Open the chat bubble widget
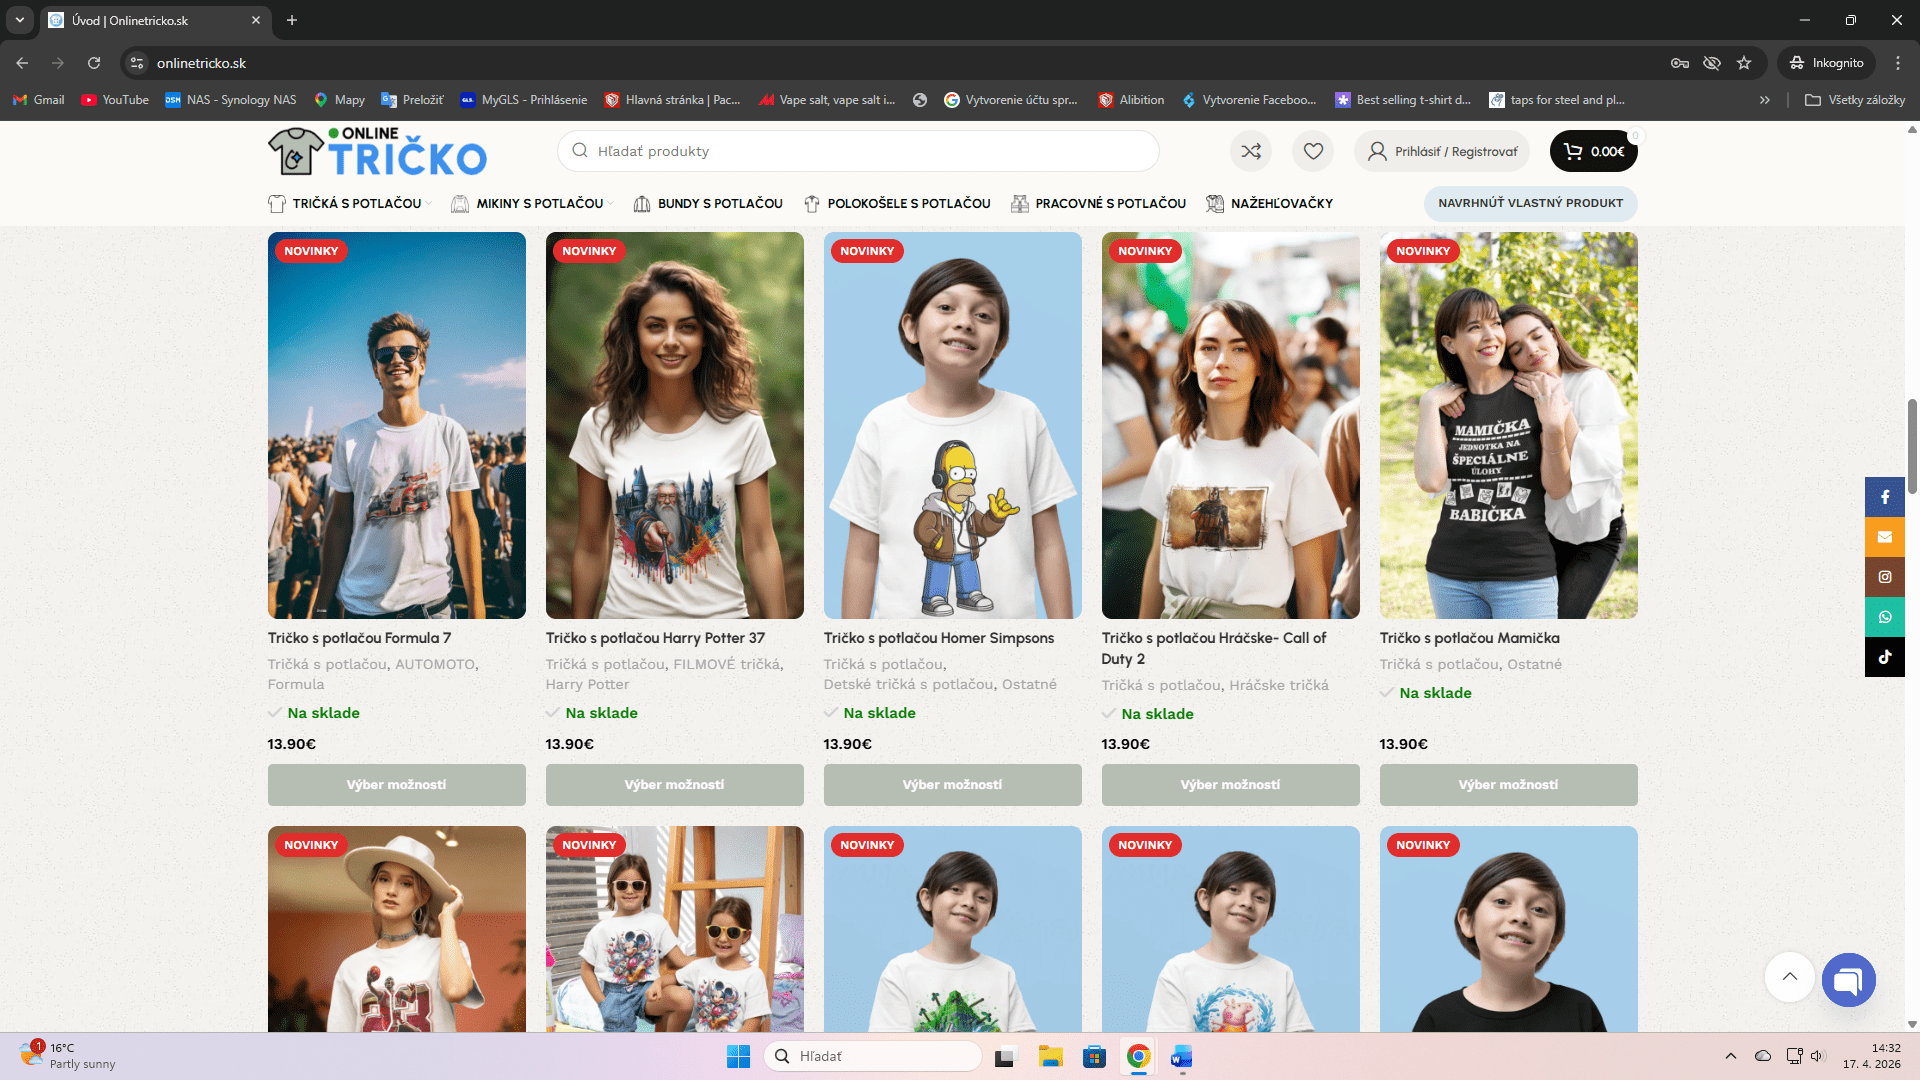1920x1080 pixels. click(1848, 979)
